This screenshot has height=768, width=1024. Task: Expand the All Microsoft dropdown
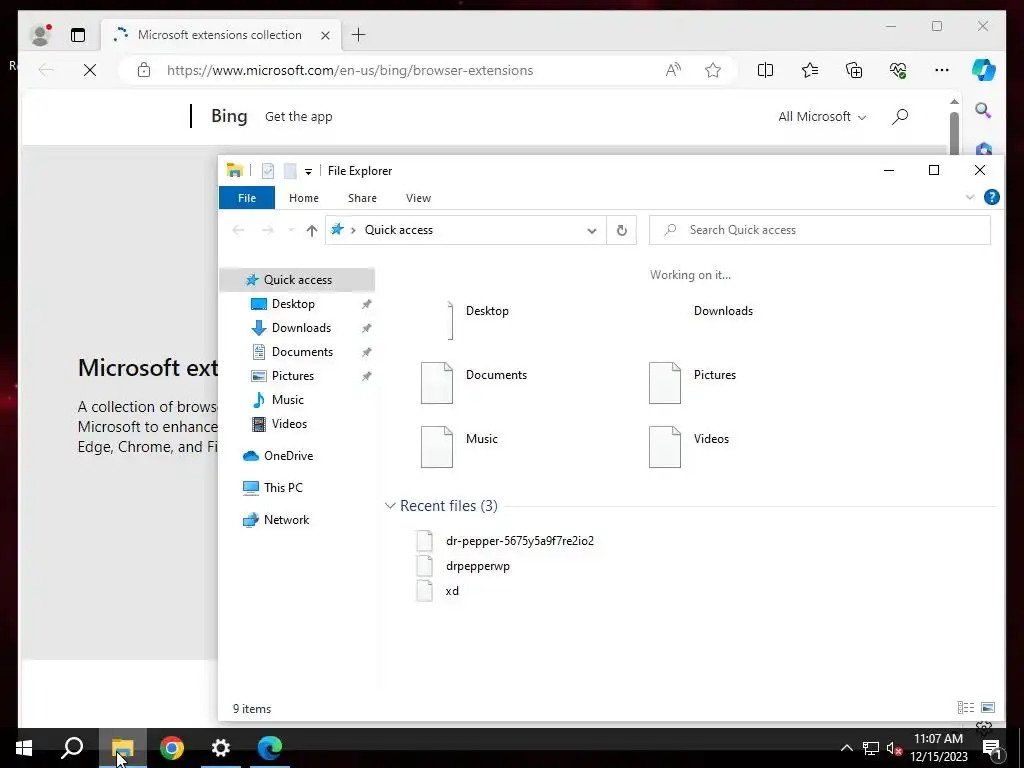[822, 116]
